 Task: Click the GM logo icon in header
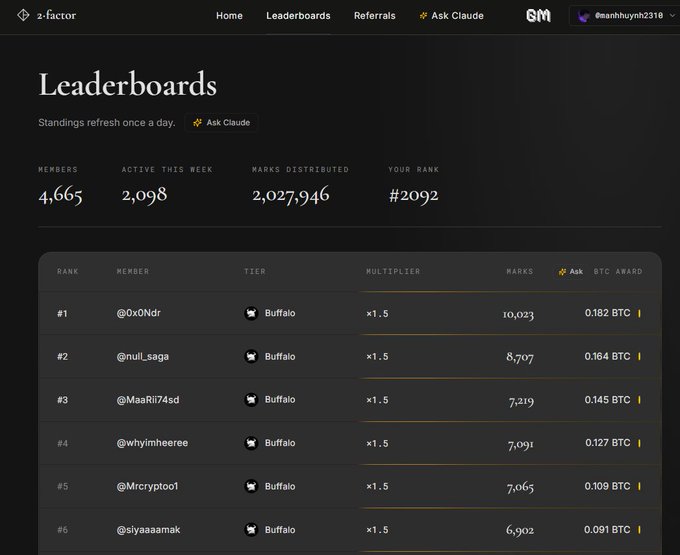[538, 16]
